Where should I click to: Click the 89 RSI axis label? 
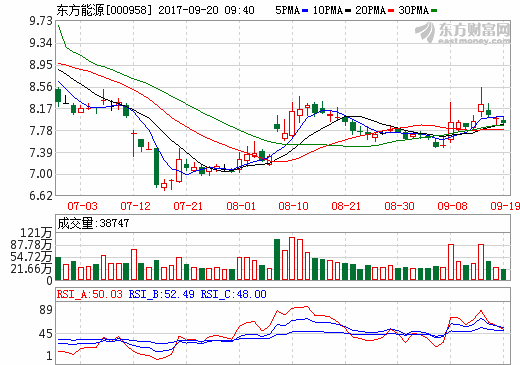[46, 310]
